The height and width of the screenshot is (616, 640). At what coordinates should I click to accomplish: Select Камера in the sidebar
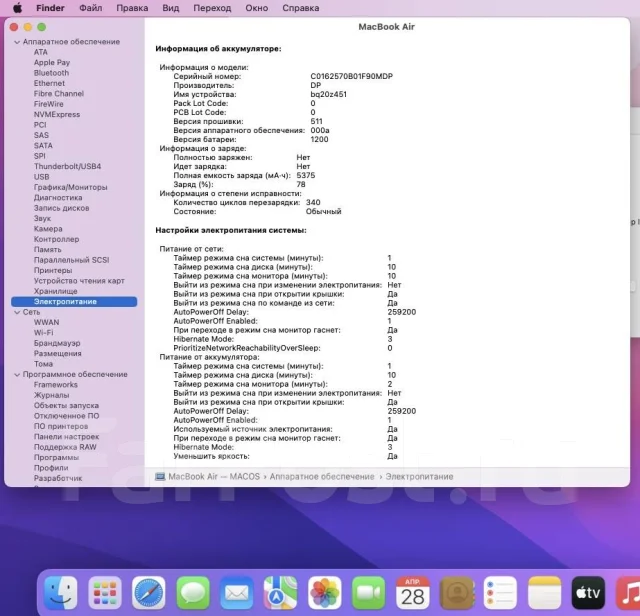[48, 229]
